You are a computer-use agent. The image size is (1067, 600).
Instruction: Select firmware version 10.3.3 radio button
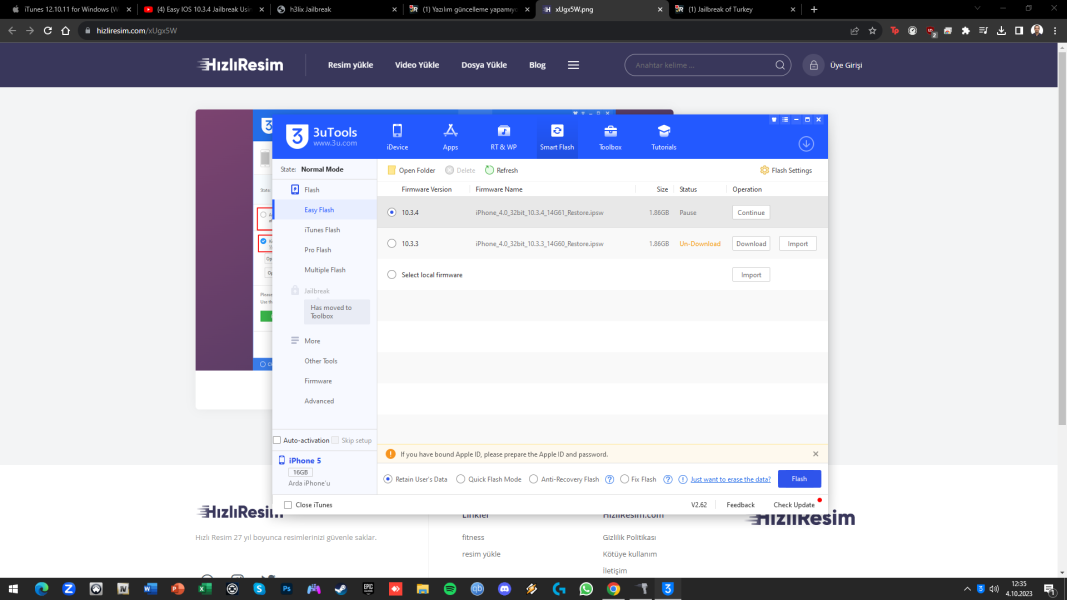[x=392, y=243]
